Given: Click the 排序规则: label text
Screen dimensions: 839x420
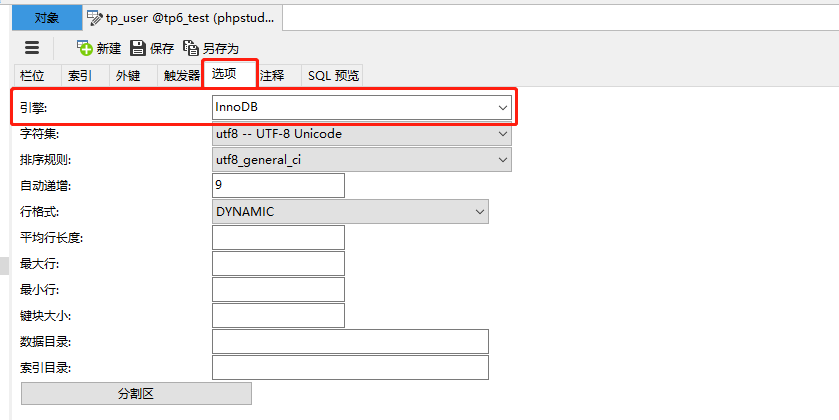Looking at the screenshot, I should (x=45, y=159).
